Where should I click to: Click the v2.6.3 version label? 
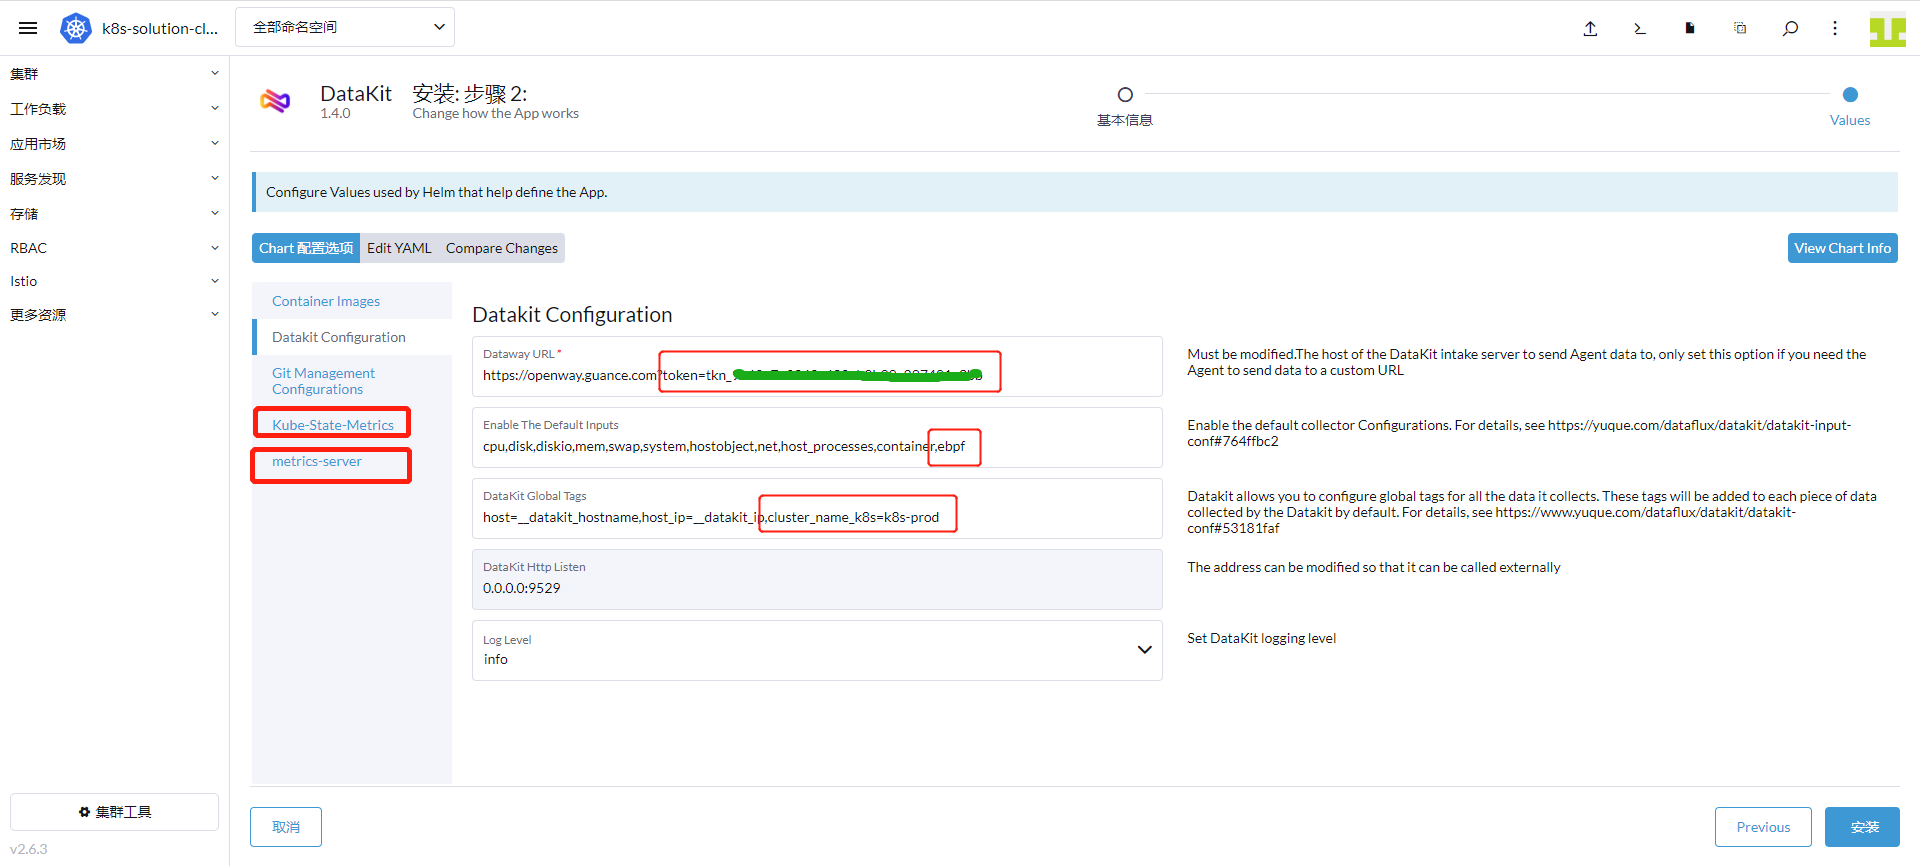pos(29,849)
